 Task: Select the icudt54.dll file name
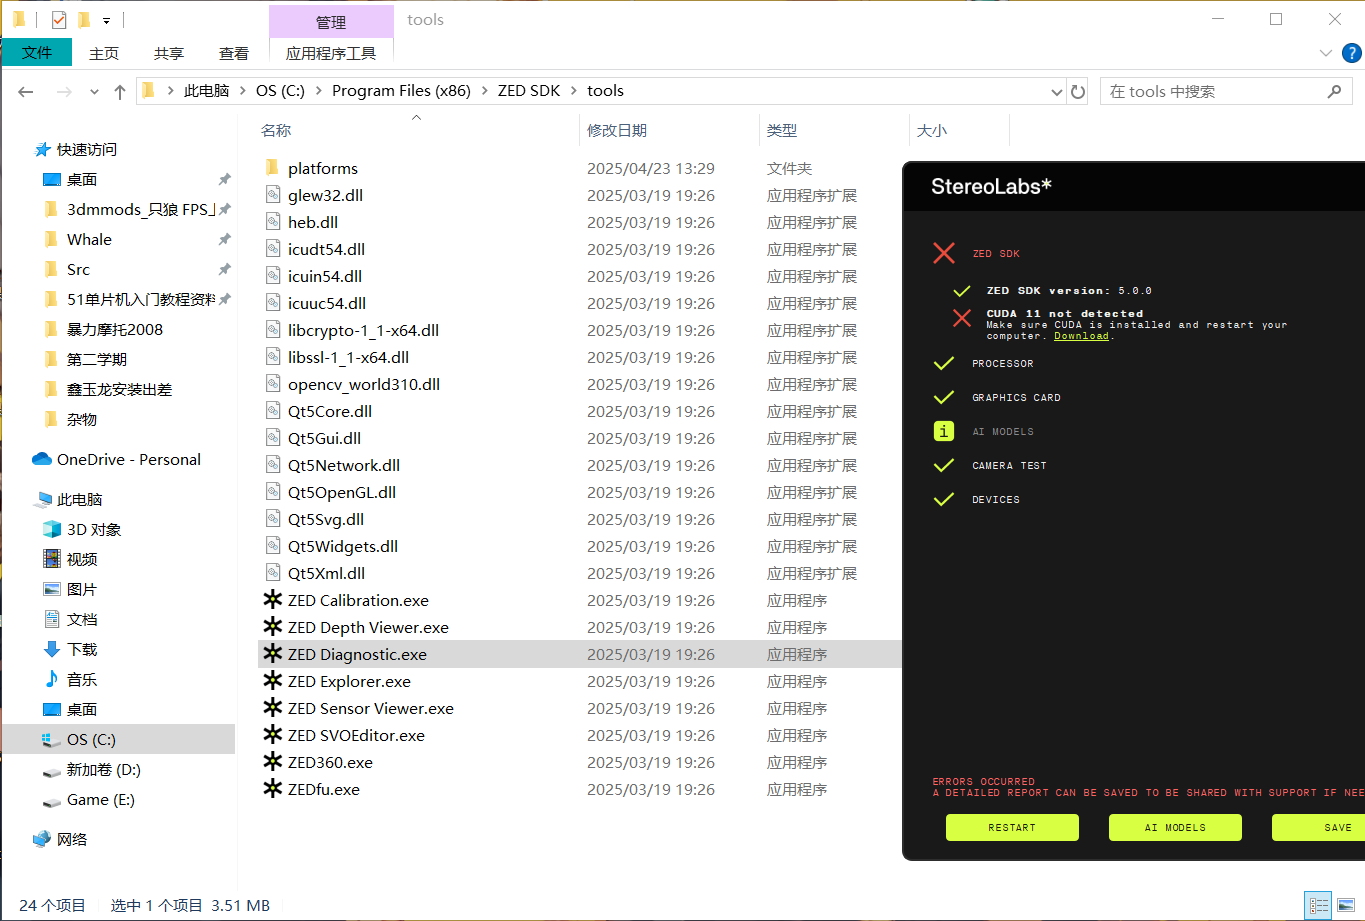click(326, 249)
